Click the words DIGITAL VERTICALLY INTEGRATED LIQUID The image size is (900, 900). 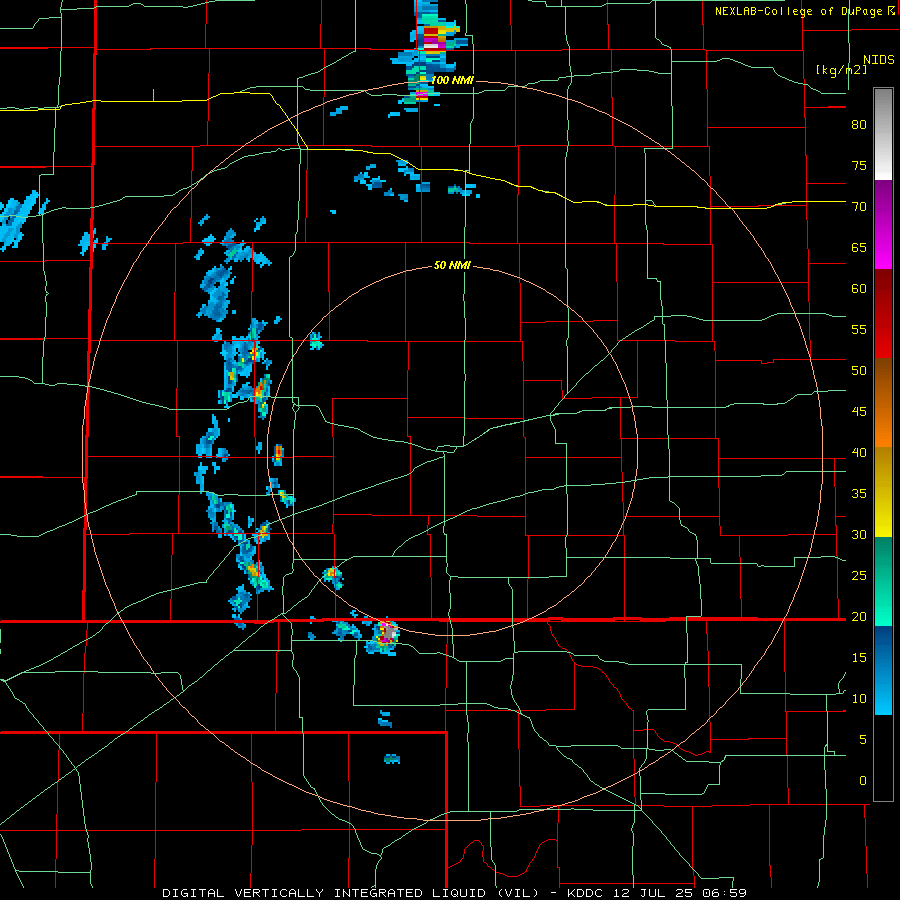324,893
